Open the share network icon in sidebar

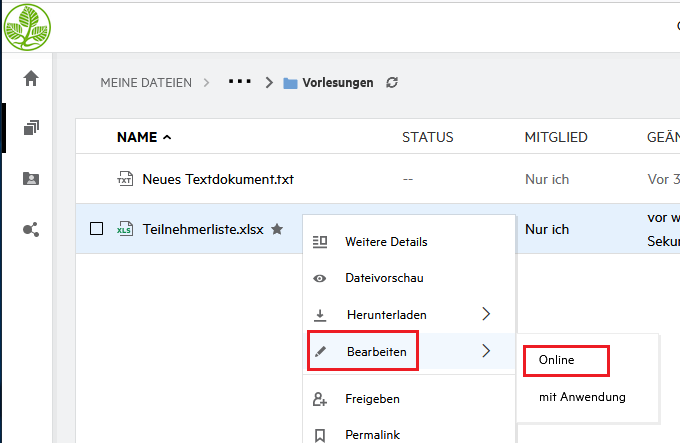click(31, 230)
